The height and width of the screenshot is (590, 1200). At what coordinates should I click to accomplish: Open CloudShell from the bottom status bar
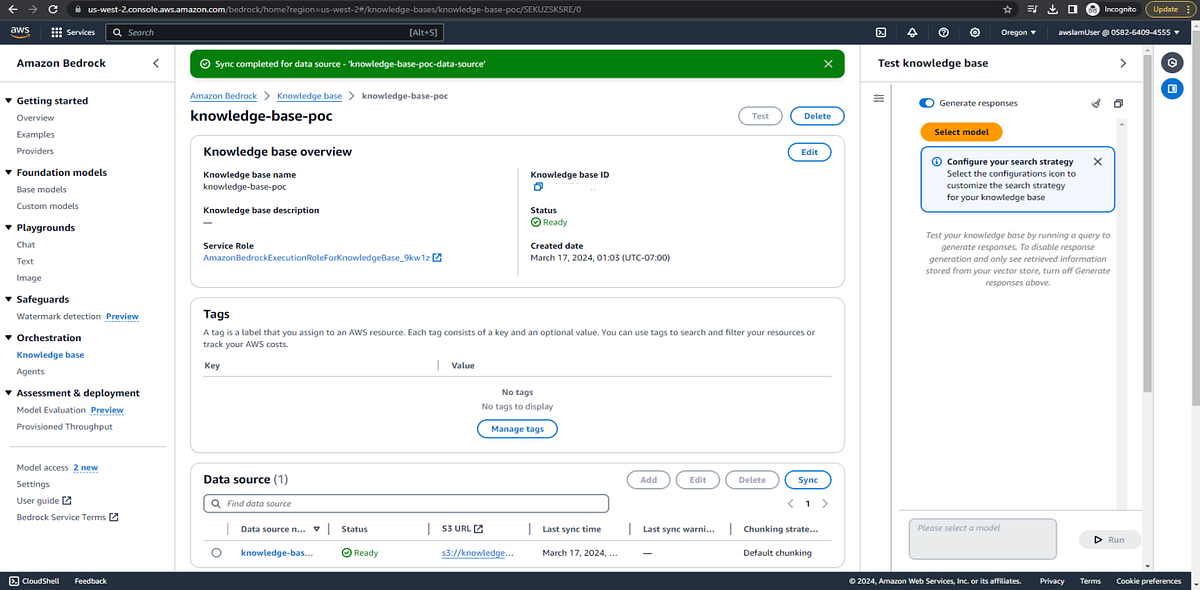point(34,580)
